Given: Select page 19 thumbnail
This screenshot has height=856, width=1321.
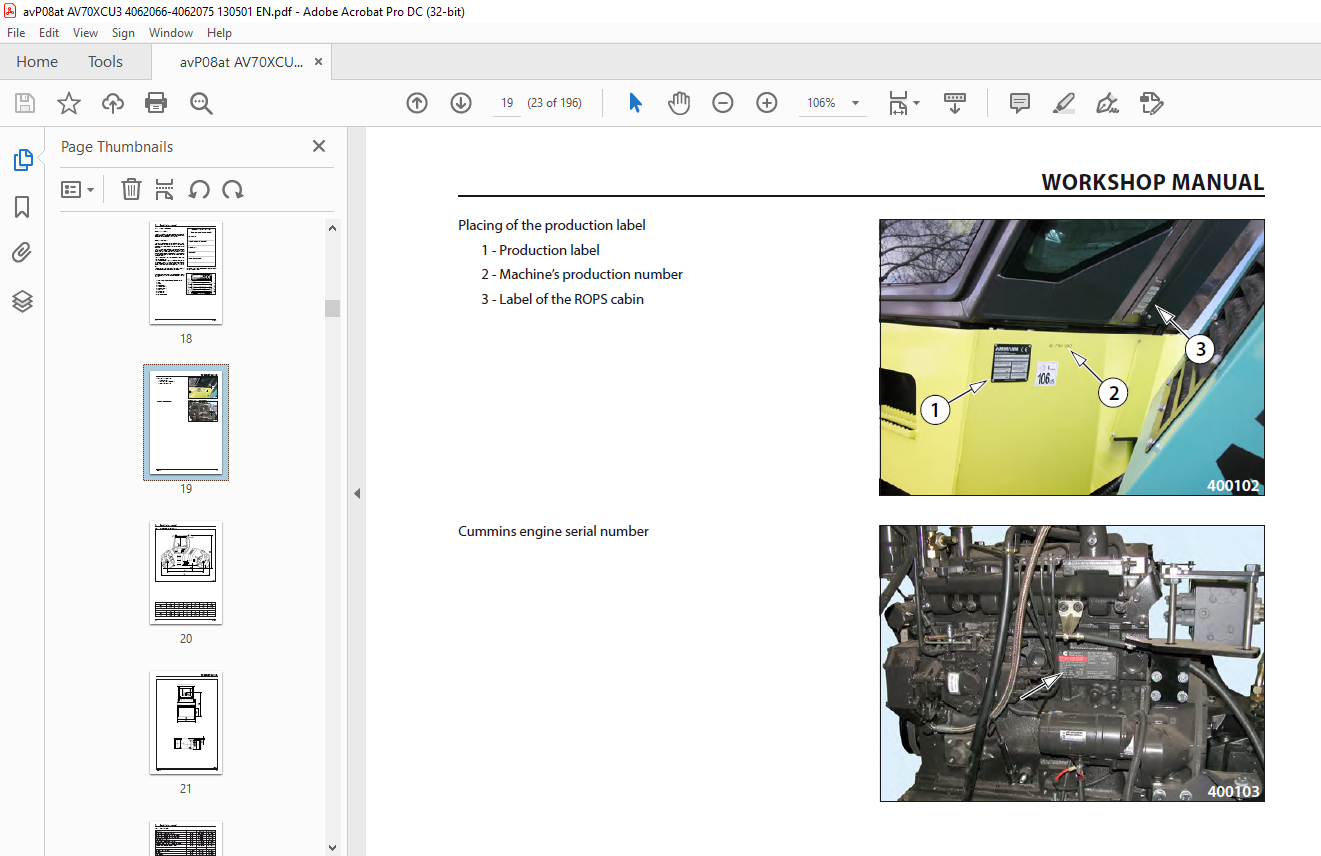Looking at the screenshot, I should pos(186,422).
